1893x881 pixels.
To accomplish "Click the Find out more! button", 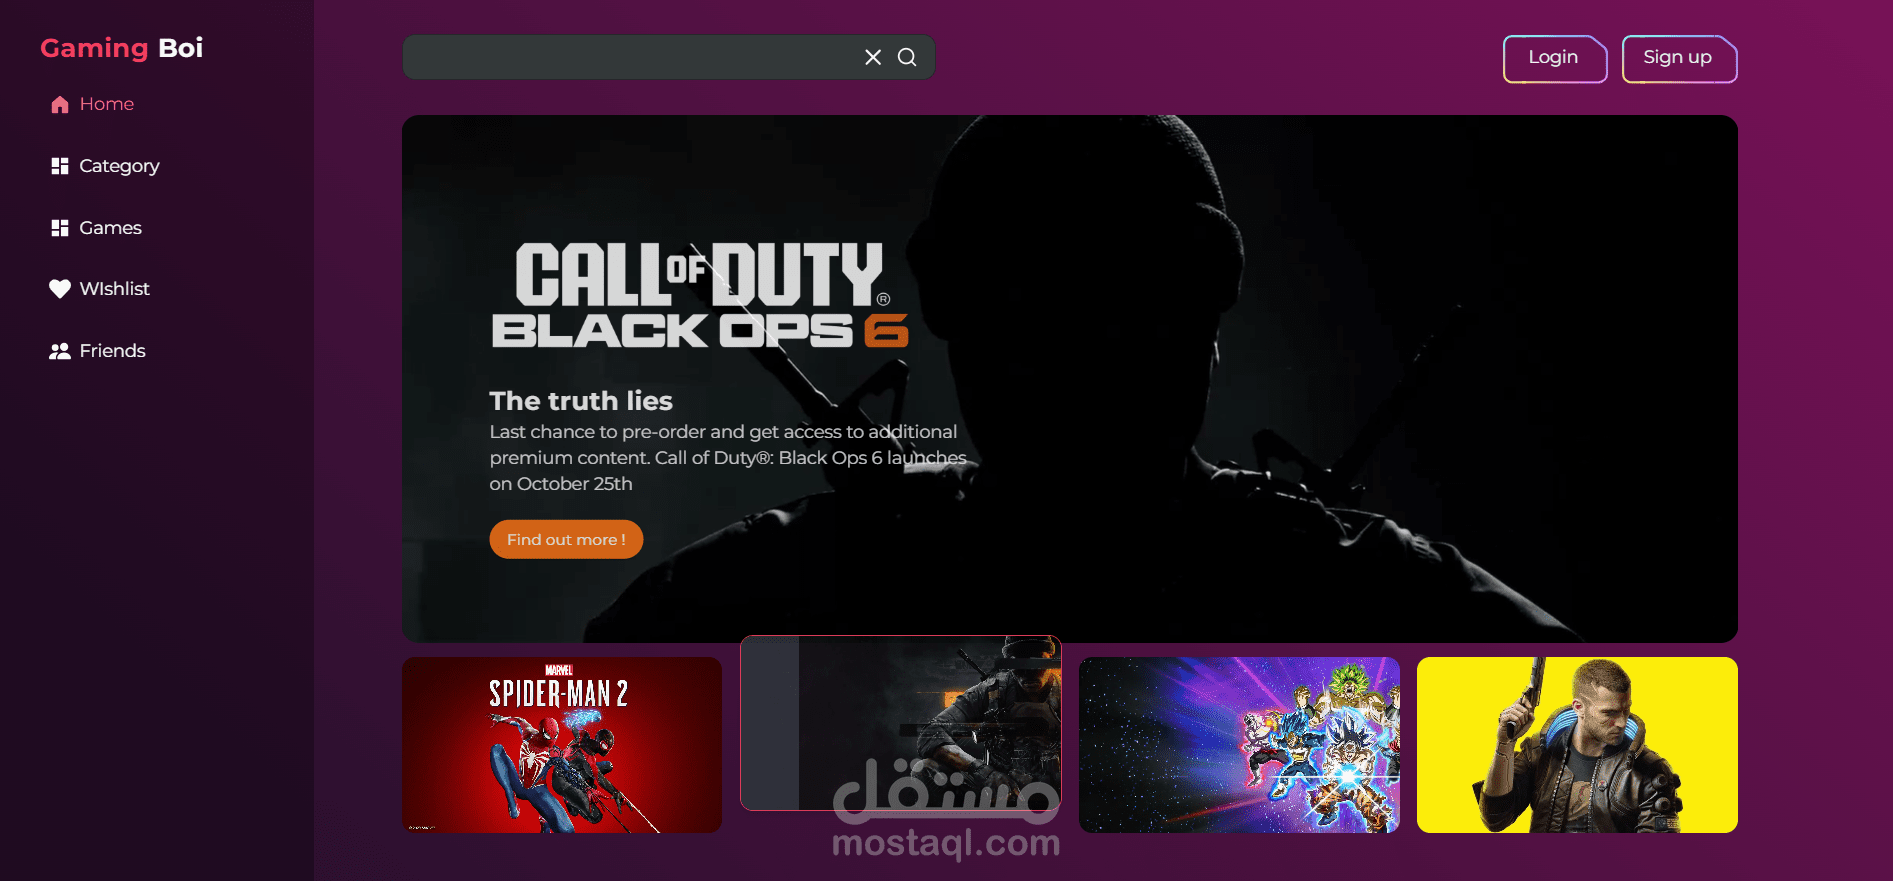I will click(x=566, y=539).
